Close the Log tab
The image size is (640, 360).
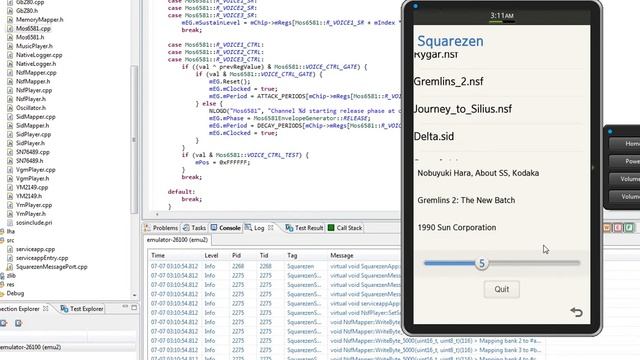point(271,228)
